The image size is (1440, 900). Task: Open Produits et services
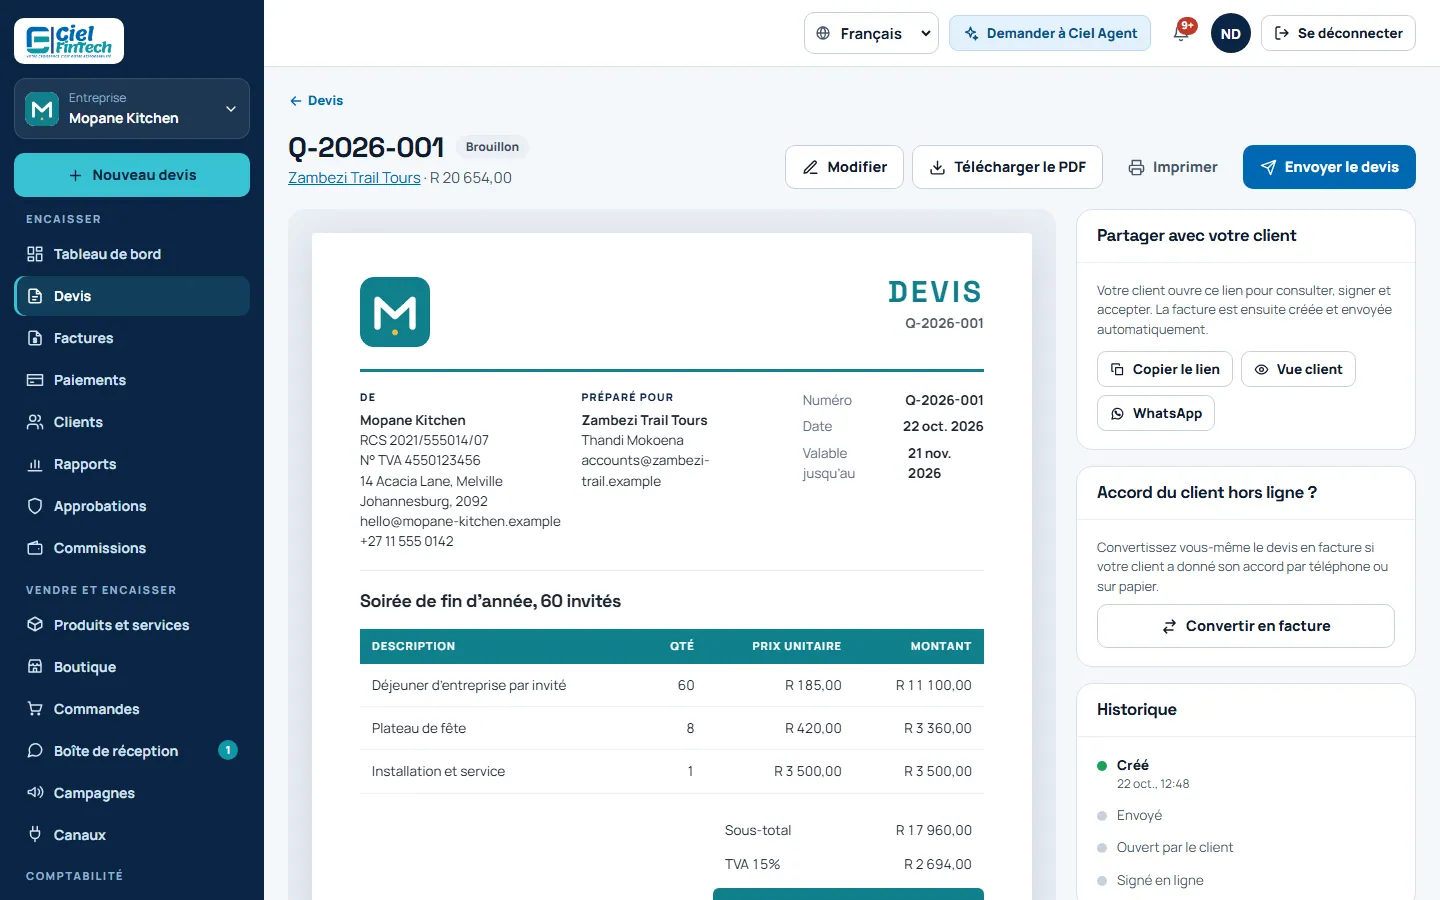[132, 625]
